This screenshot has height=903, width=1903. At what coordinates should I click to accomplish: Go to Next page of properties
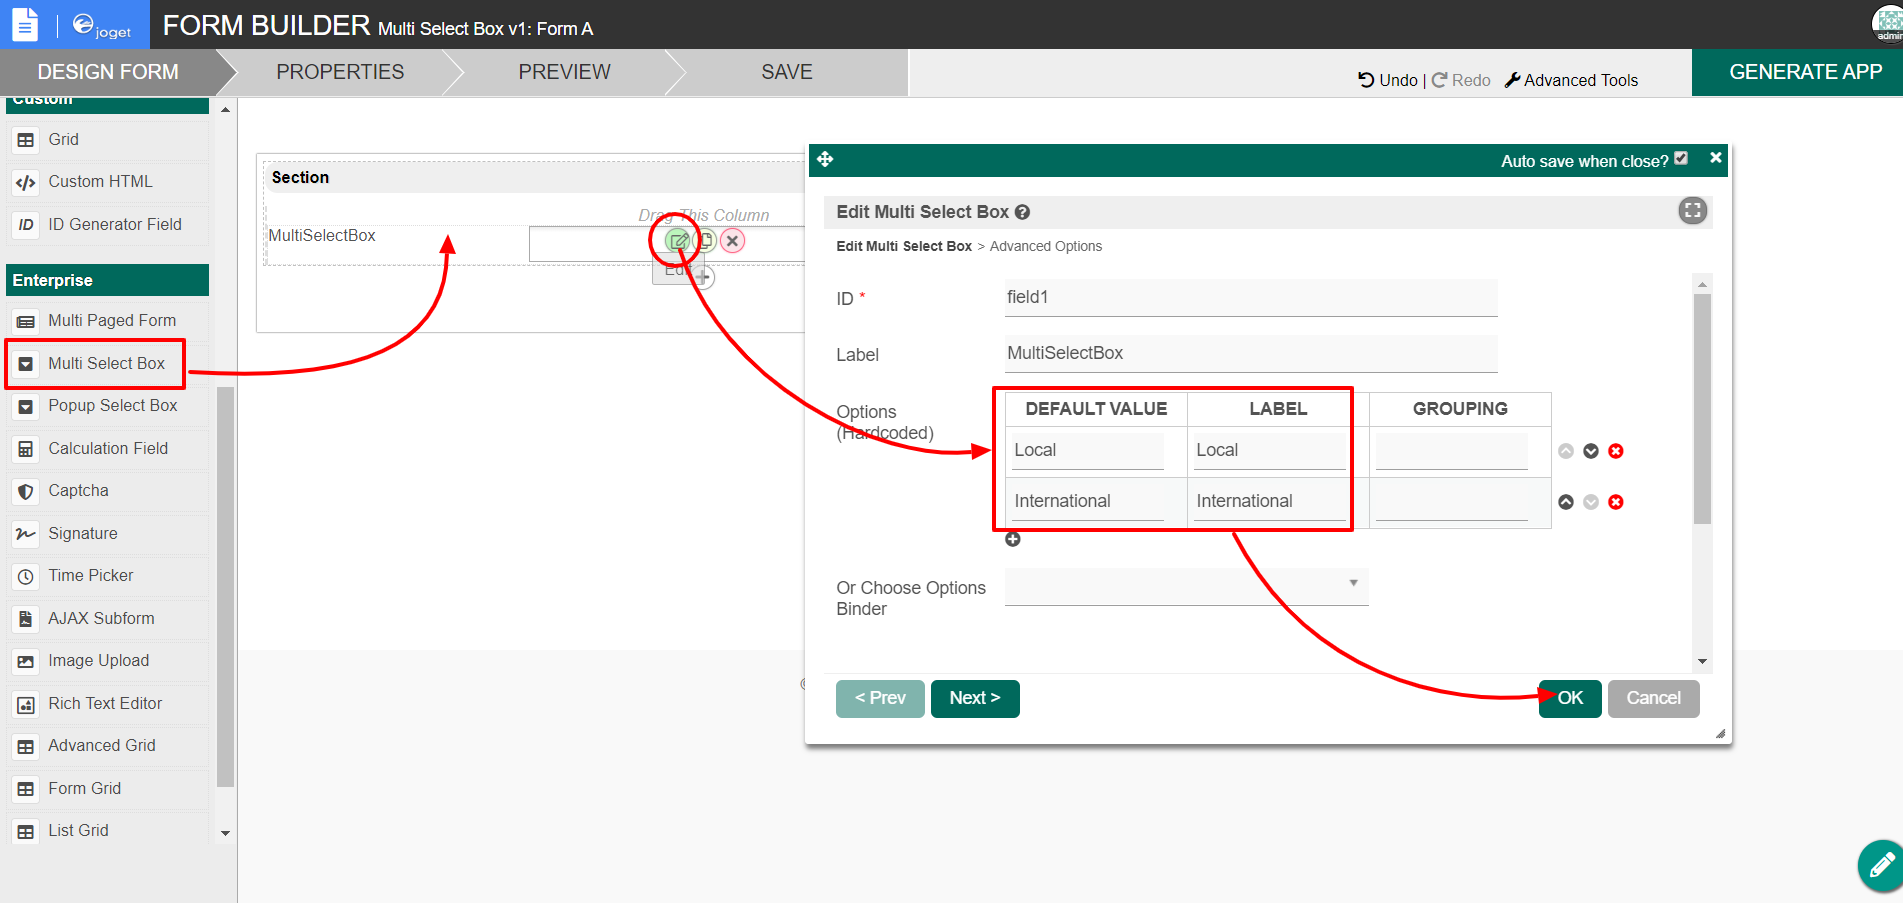pyautogui.click(x=974, y=698)
